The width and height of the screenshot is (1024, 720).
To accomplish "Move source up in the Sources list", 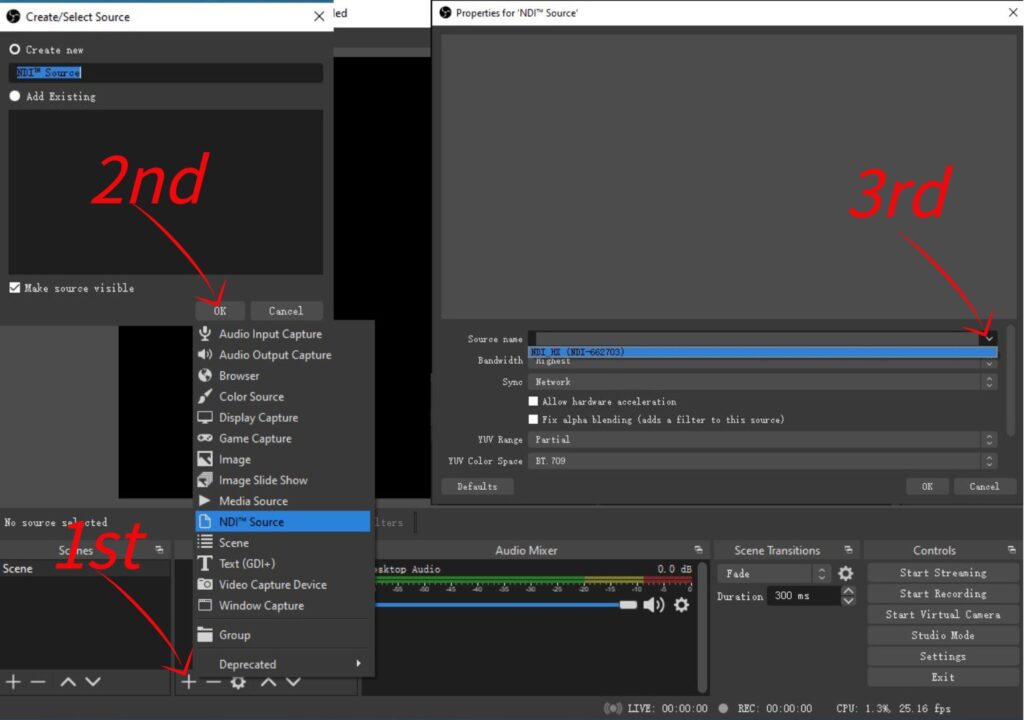I will [x=268, y=682].
